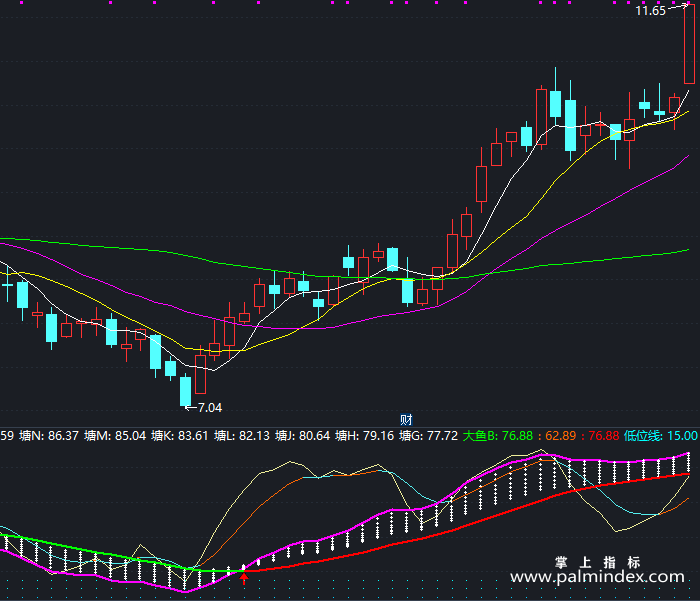Screen dimensions: 700x601
Task: Click the red buy-signal arrow in the indicator pane
Action: pyautogui.click(x=244, y=579)
